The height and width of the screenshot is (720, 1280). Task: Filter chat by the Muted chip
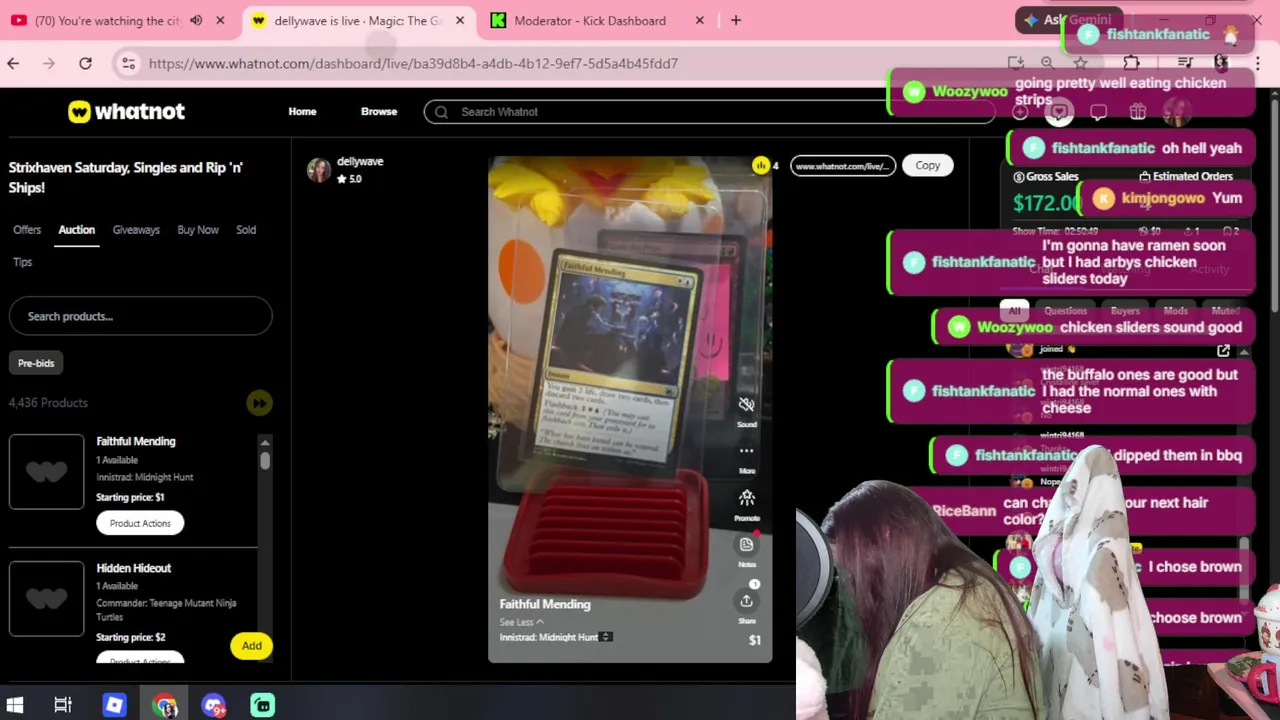[x=1225, y=311]
